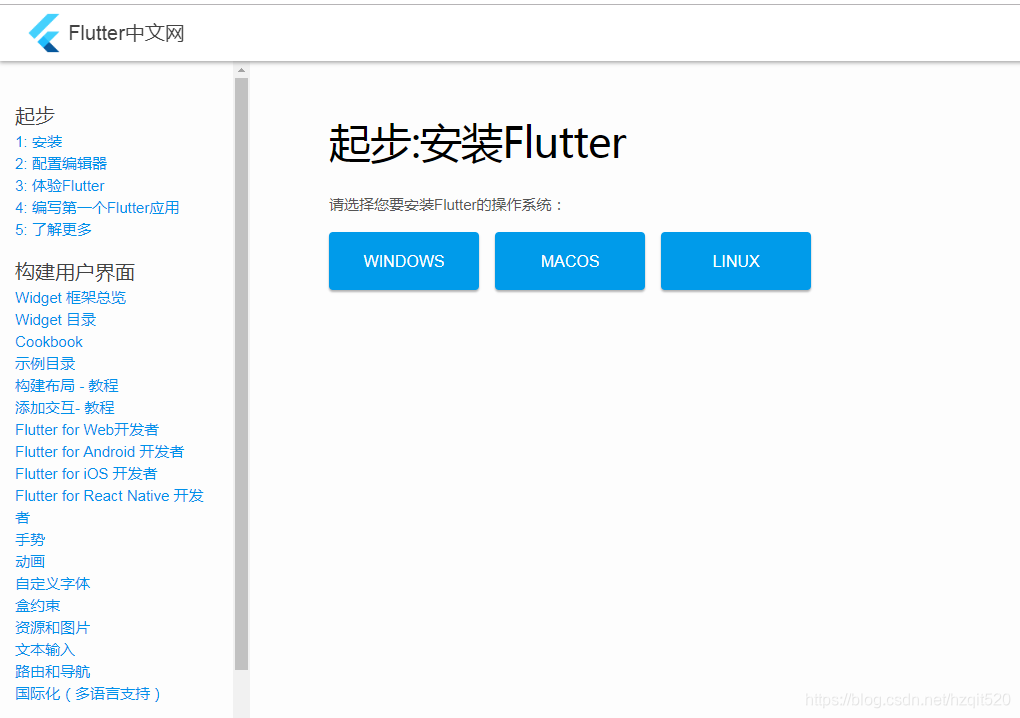
Task: Open the Flutter中文网 site title
Action: (126, 33)
